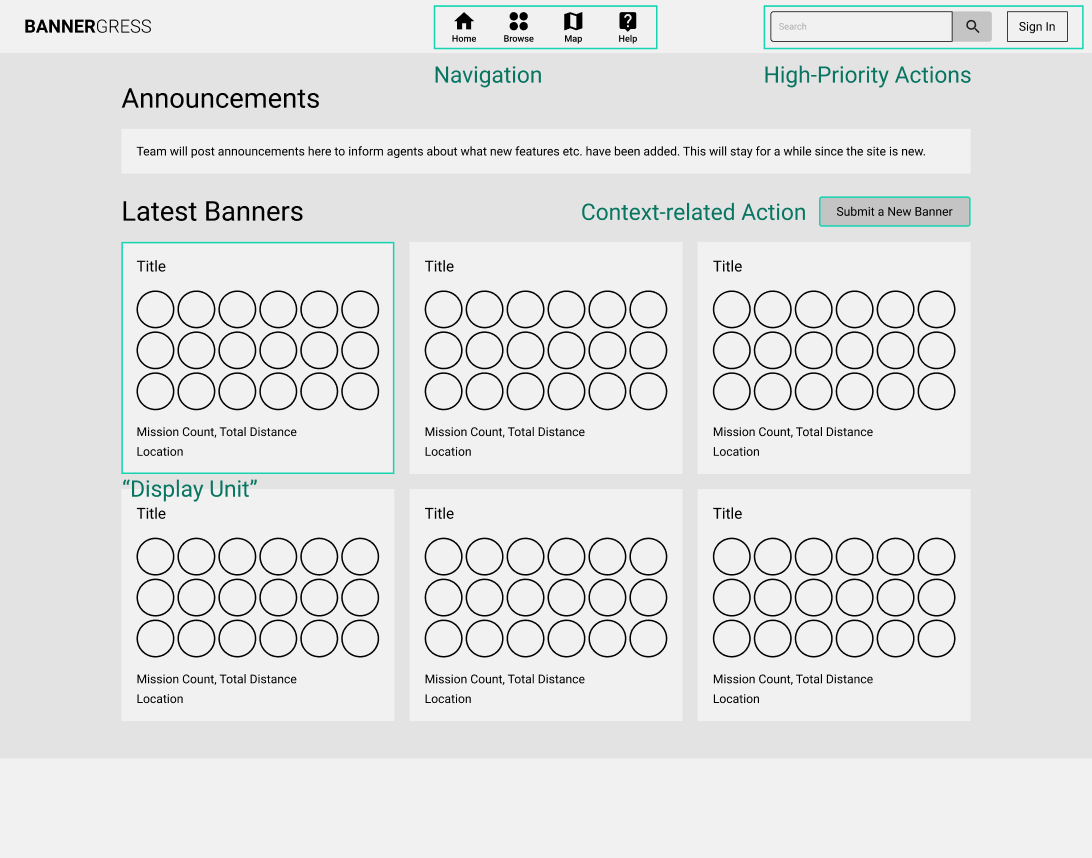1092x858 pixels.
Task: Open the bottom-middle banner card title
Action: (x=440, y=513)
